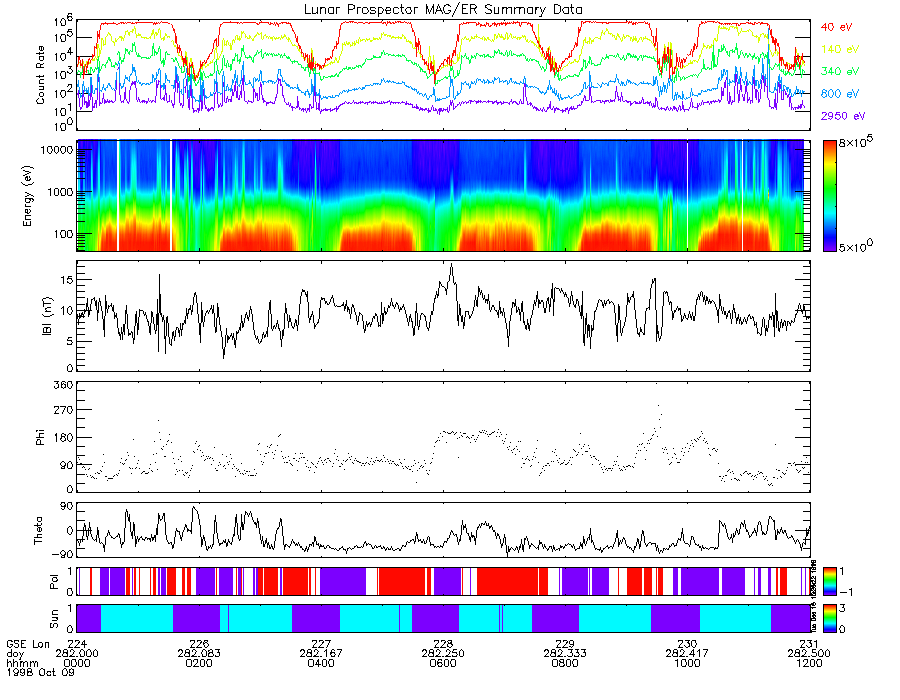900x700 pixels.
Task: Click the GSE longitude tick '228'
Action: (x=443, y=644)
